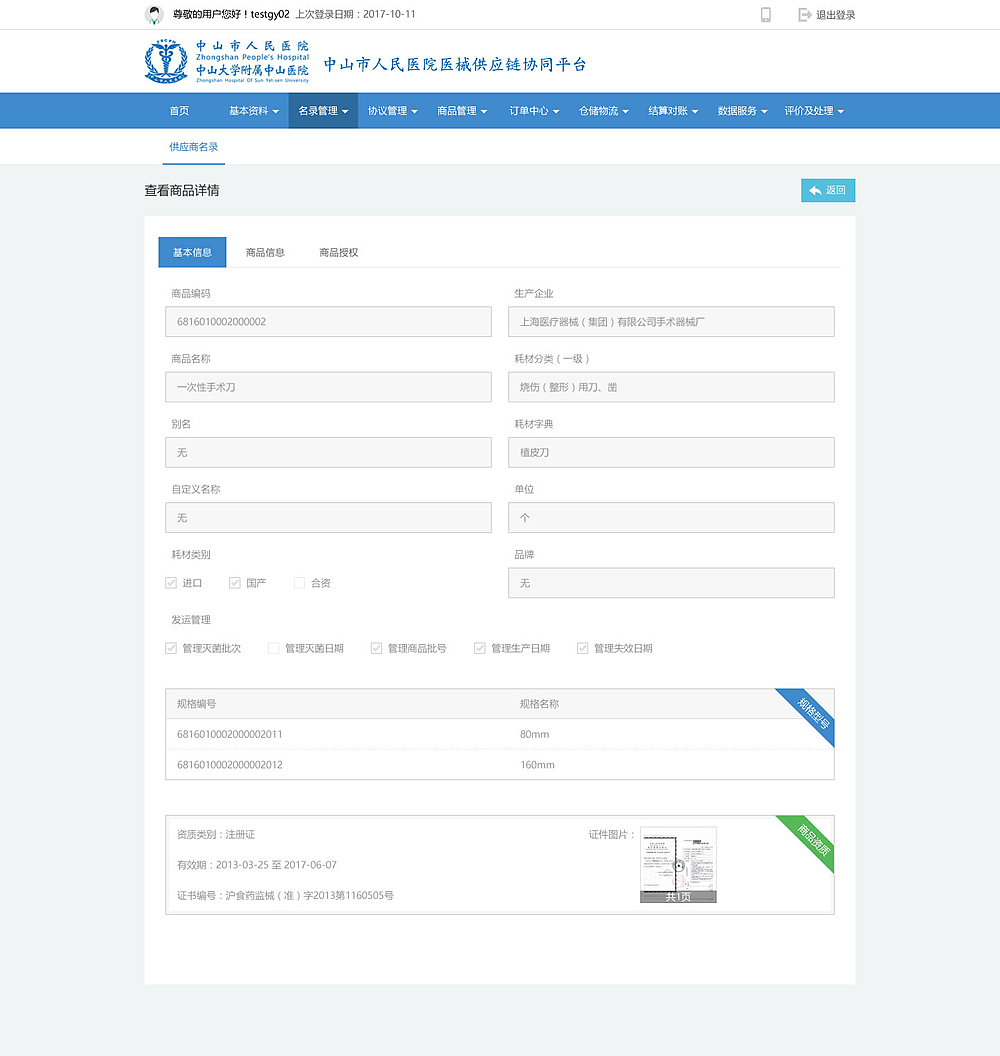Click the magnifier icon on certificate image

click(x=678, y=864)
